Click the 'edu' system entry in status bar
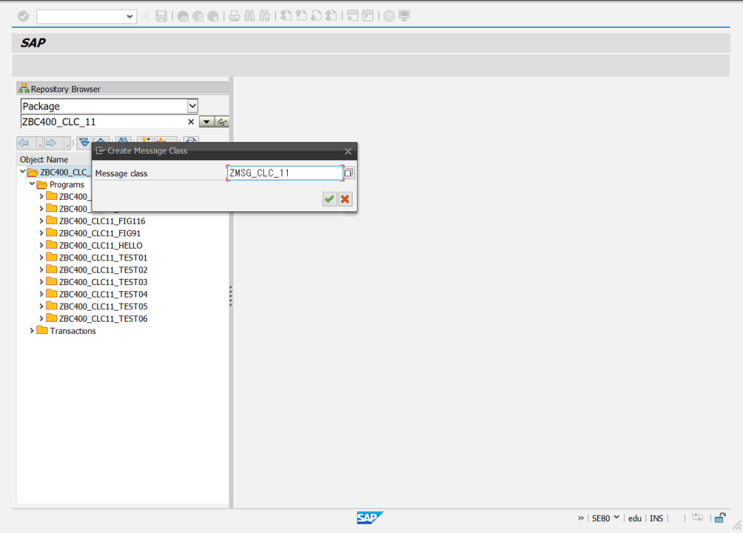This screenshot has height=533, width=743. click(634, 518)
